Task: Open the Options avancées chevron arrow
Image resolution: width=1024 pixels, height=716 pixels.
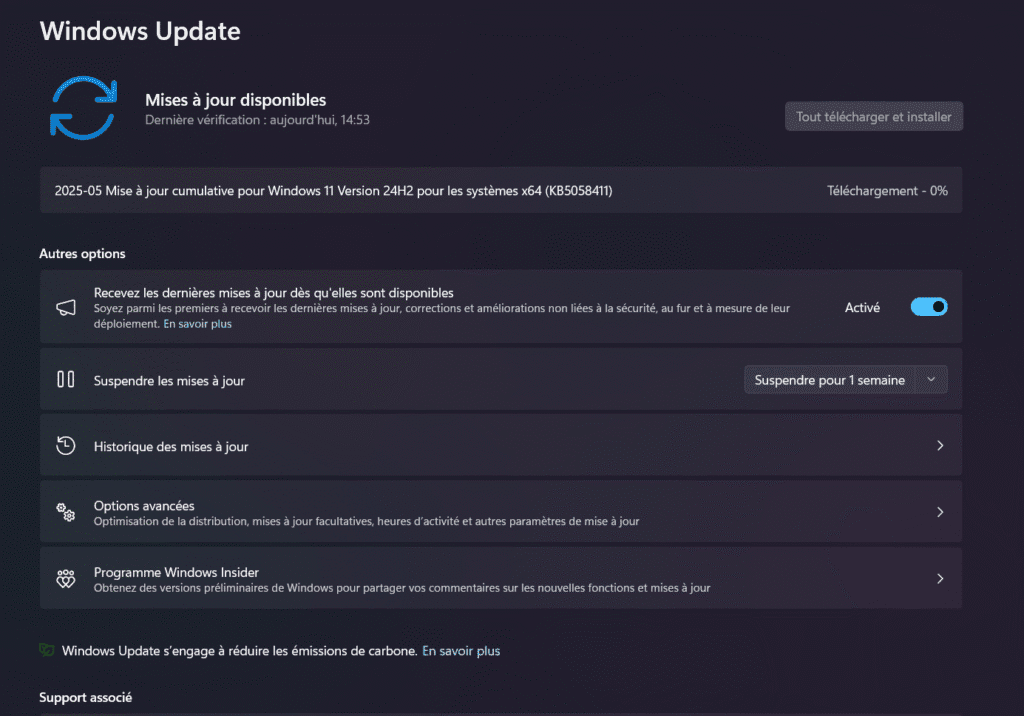Action: (940, 512)
